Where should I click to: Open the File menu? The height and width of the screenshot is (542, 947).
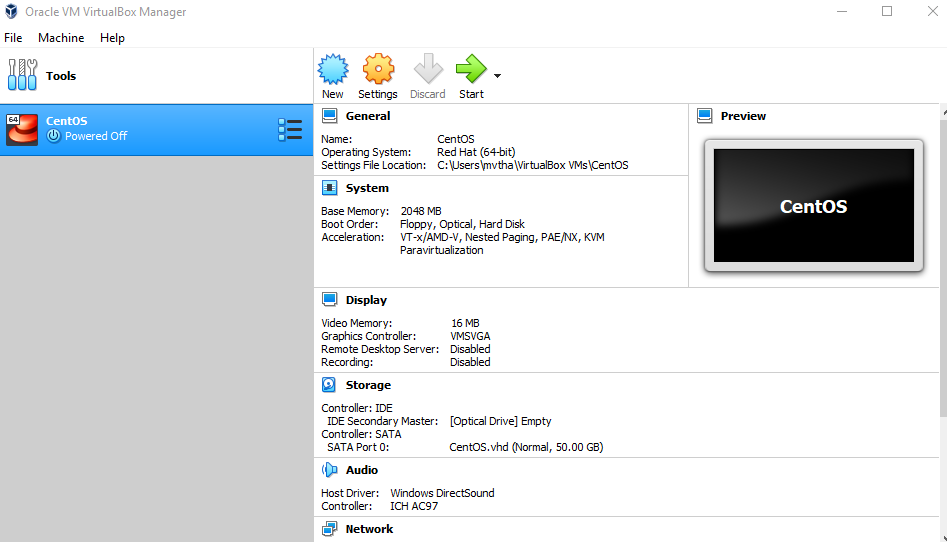(13, 37)
